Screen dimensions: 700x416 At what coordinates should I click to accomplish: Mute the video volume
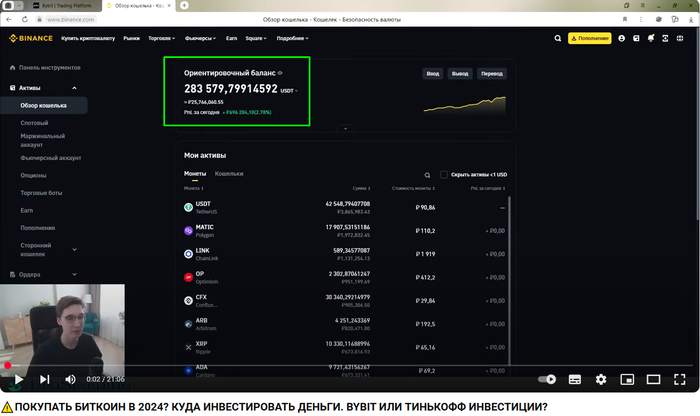pos(70,379)
